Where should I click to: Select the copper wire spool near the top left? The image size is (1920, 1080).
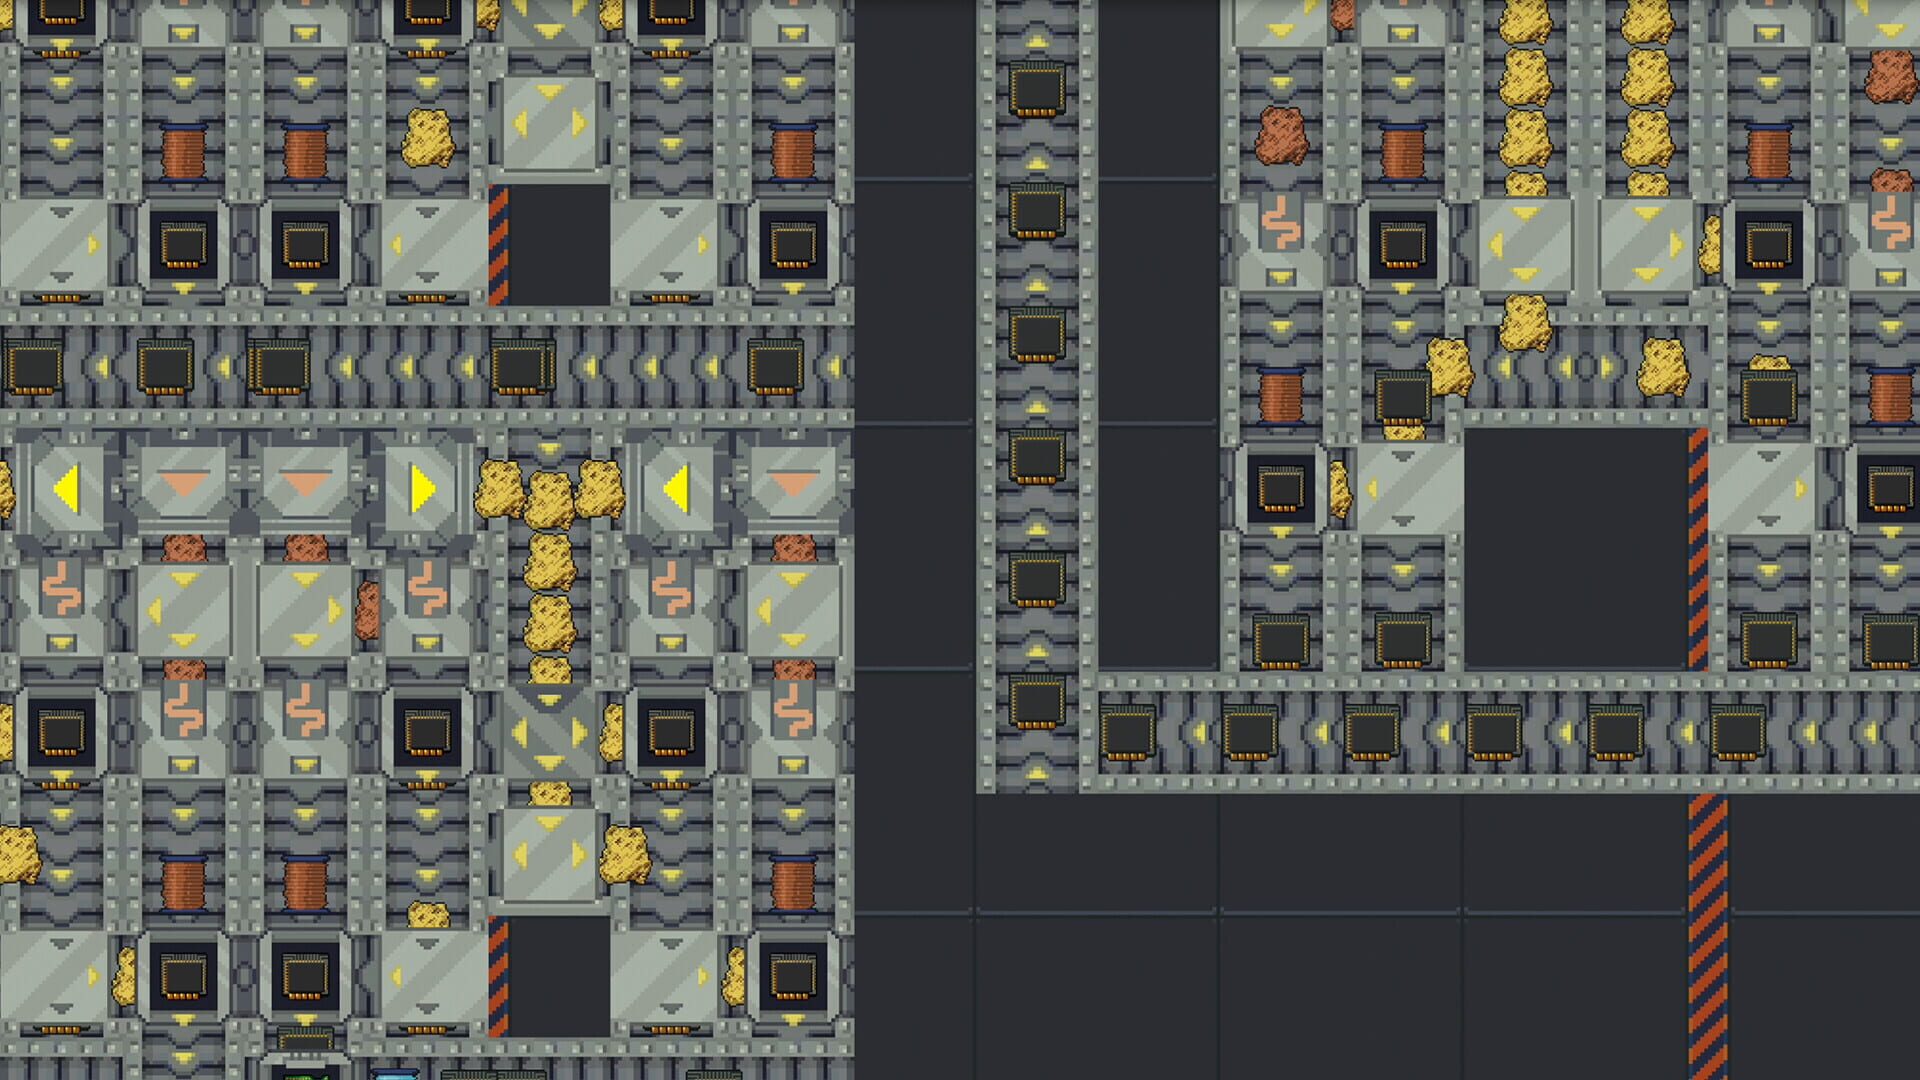180,150
